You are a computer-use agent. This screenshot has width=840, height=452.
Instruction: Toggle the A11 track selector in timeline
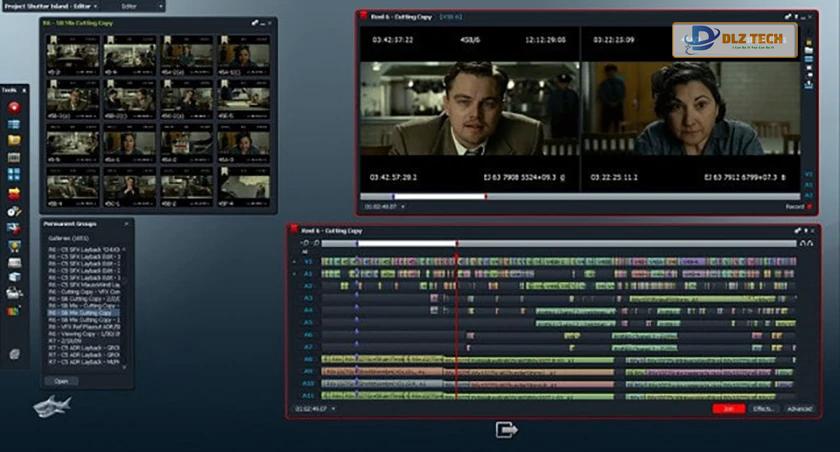(x=308, y=396)
